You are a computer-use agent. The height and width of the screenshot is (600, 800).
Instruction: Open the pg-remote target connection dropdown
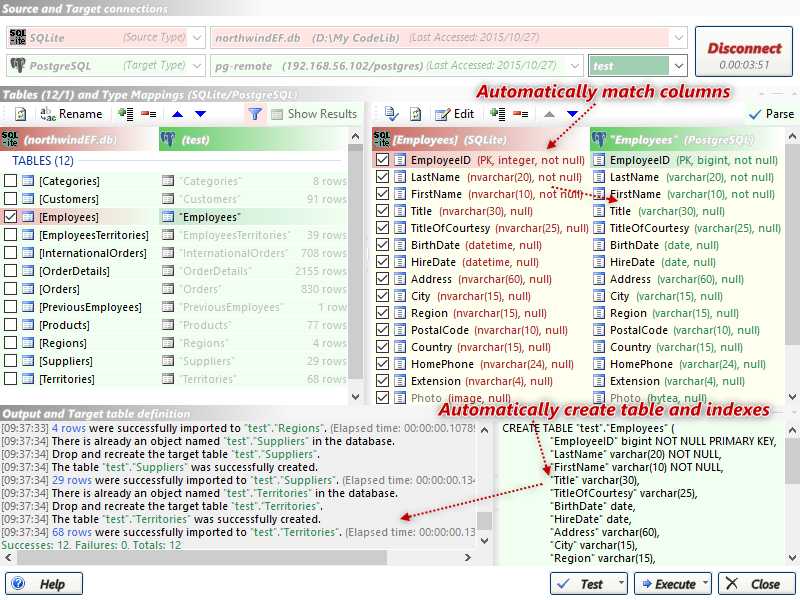574,65
